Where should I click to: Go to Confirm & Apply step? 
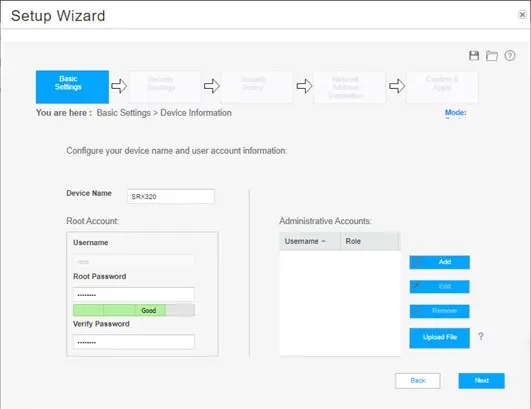point(442,87)
